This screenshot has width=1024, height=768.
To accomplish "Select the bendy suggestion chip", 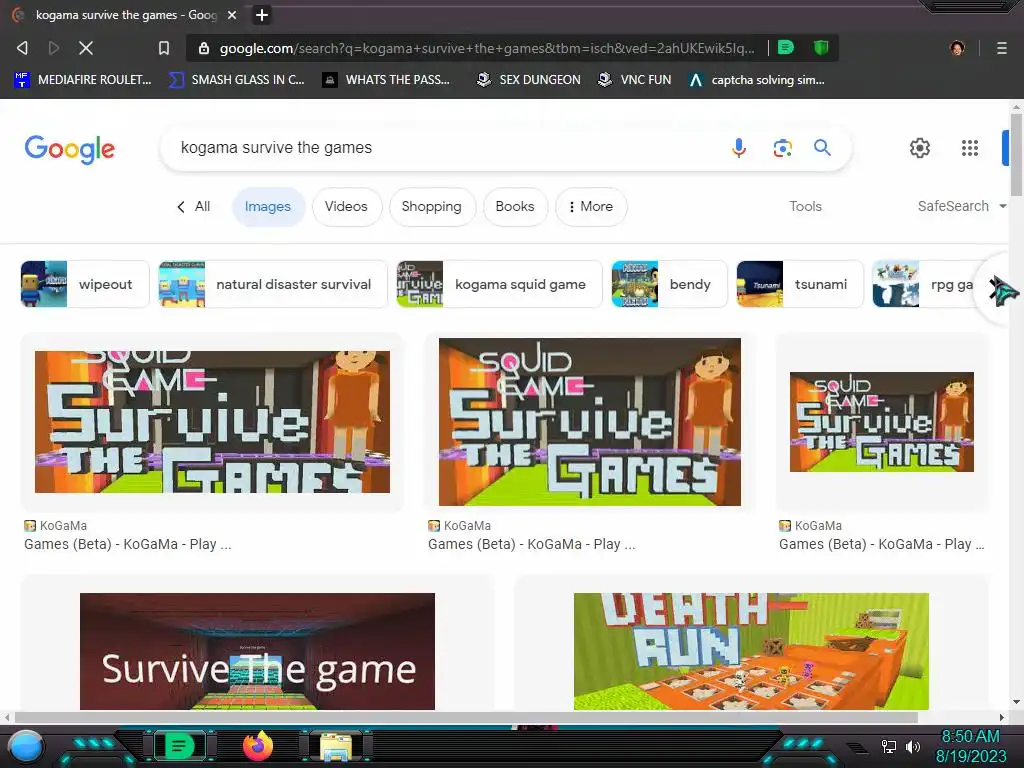I will pos(669,284).
